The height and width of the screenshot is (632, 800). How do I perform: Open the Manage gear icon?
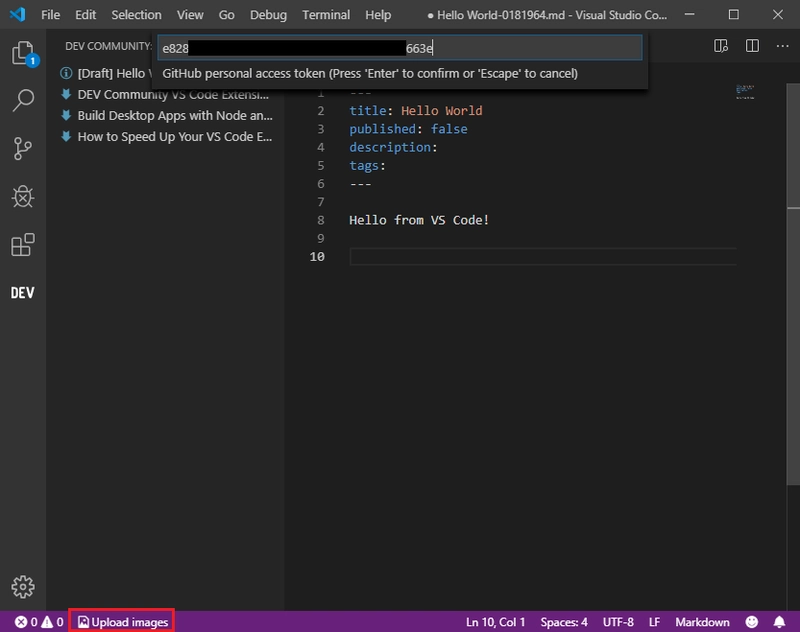[x=23, y=587]
